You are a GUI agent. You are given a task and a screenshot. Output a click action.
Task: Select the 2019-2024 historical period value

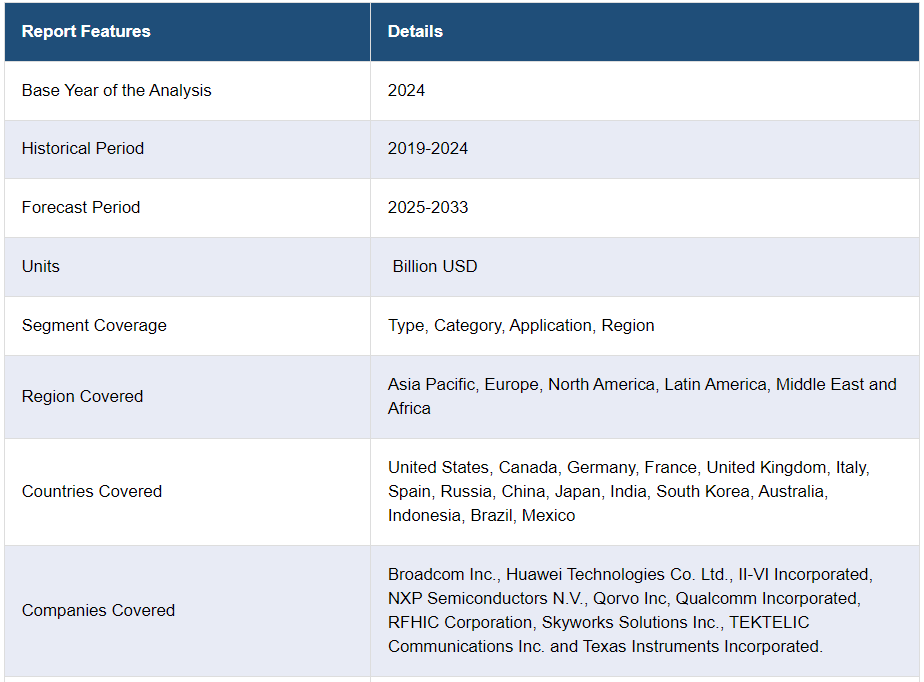pos(428,148)
